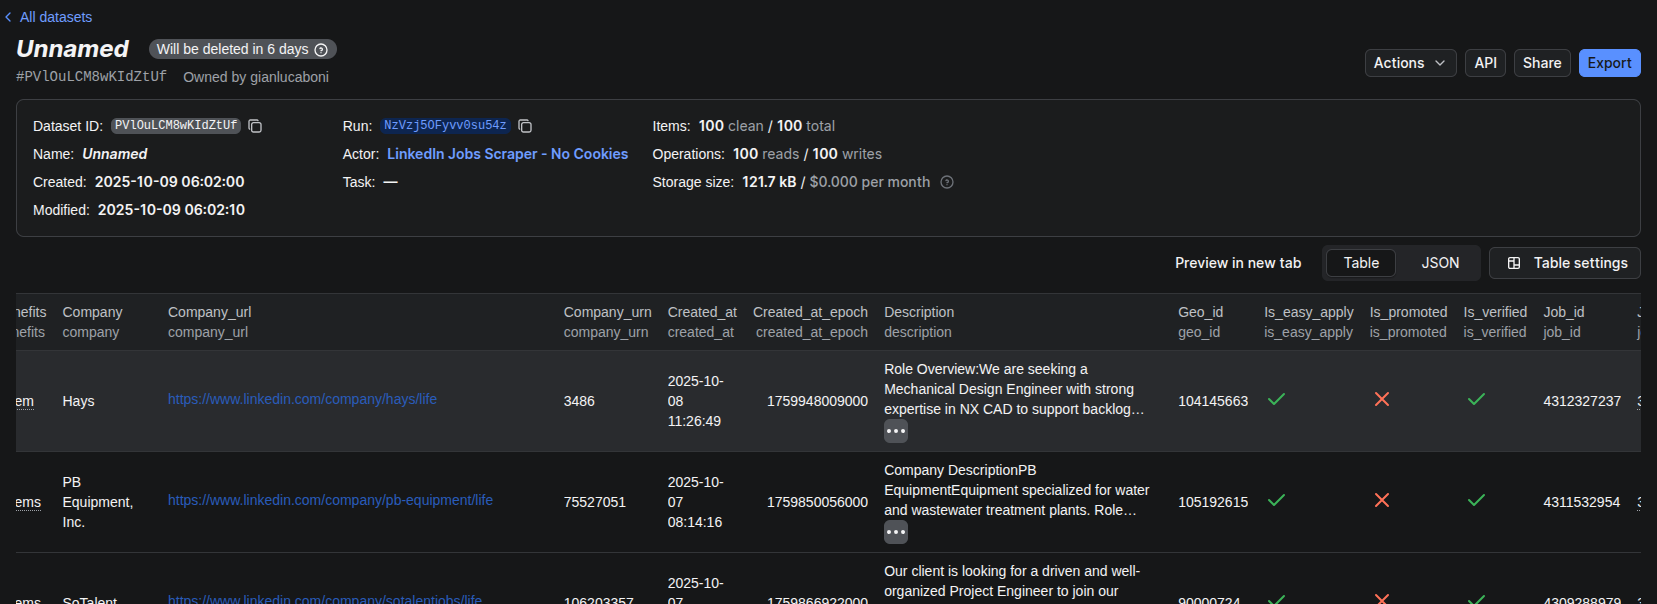Switch to the JSON view
The image size is (1657, 604).
pyautogui.click(x=1440, y=263)
